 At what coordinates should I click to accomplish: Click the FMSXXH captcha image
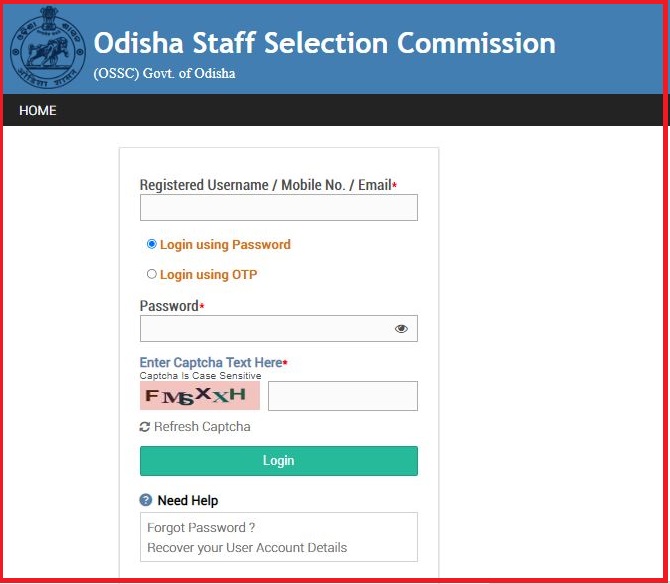(x=200, y=396)
